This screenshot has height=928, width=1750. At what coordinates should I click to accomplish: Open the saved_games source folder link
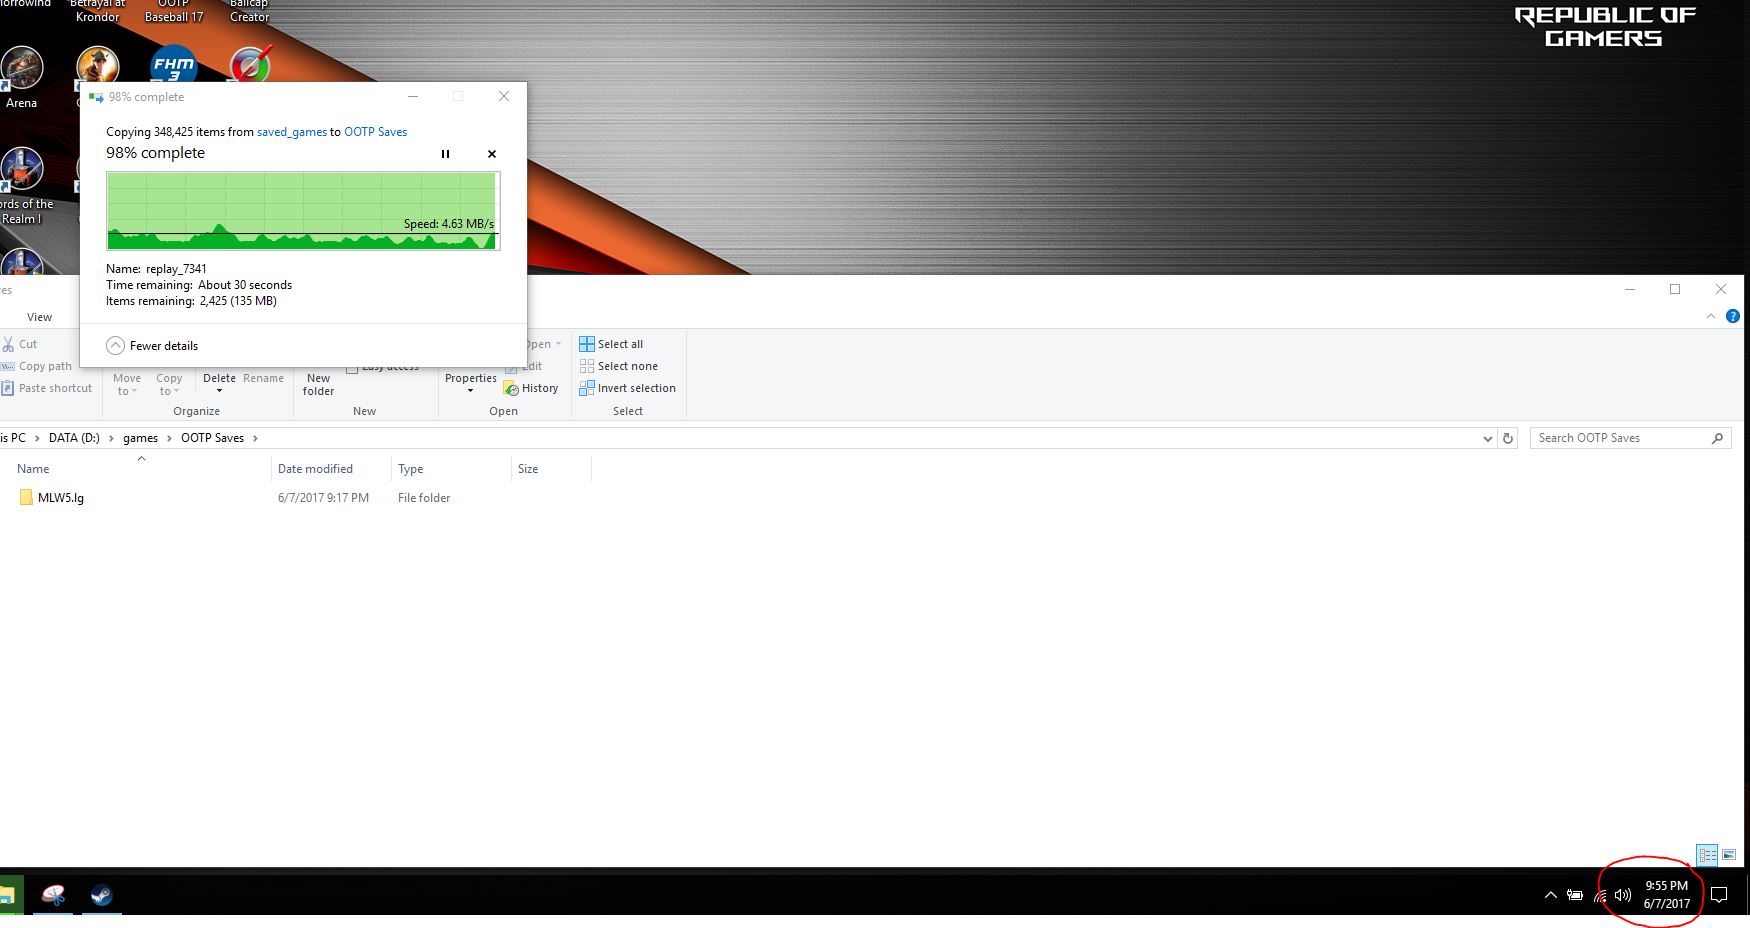292,132
